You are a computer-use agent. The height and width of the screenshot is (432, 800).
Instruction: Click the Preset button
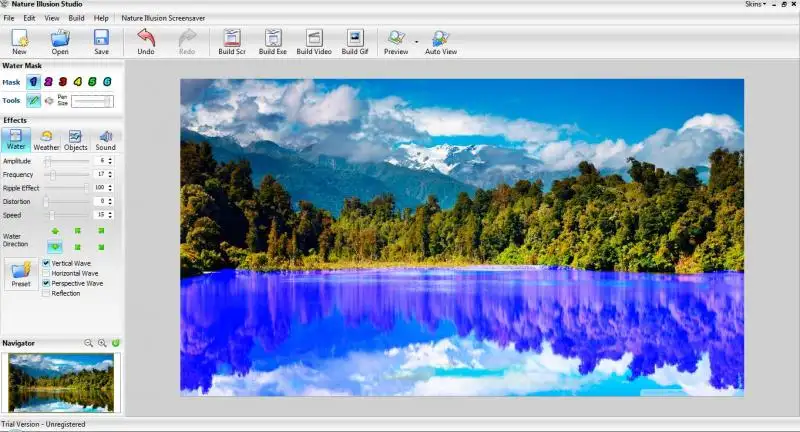coord(20,273)
